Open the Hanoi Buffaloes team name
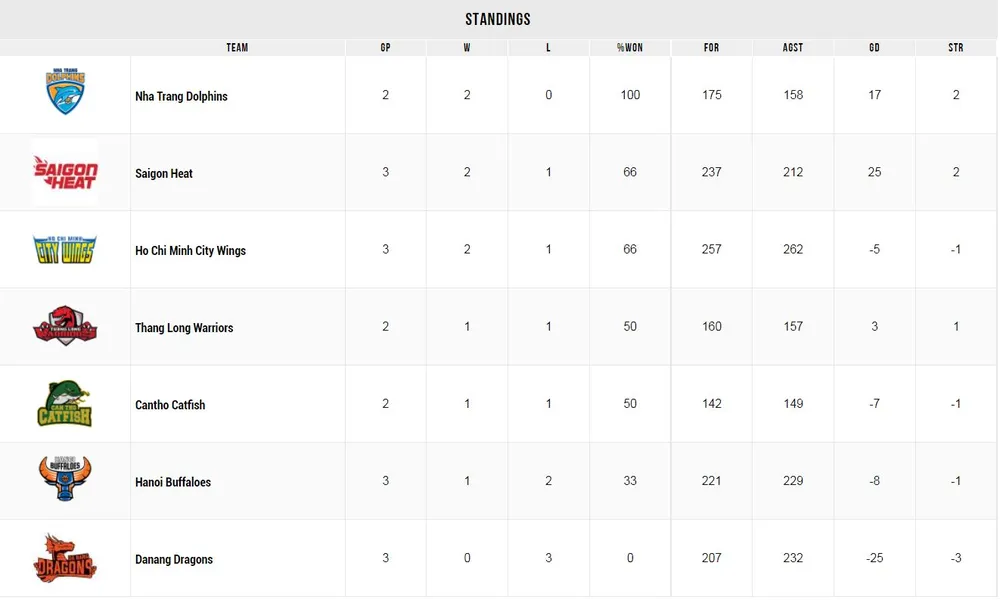The image size is (1000, 600). coord(173,482)
